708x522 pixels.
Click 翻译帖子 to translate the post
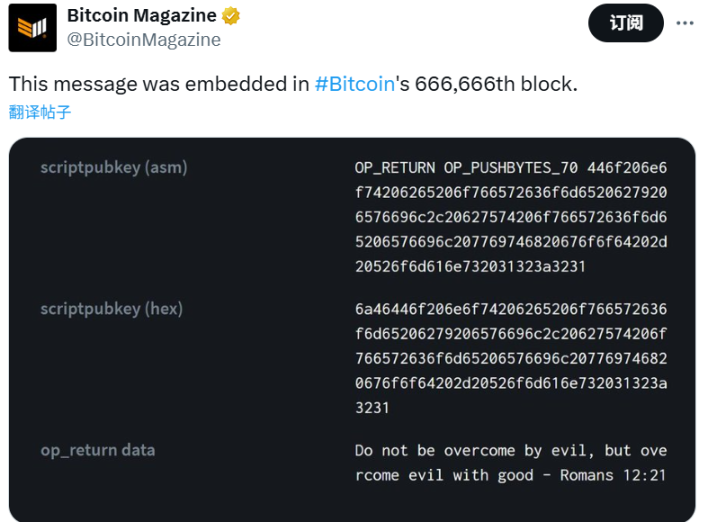click(40, 112)
